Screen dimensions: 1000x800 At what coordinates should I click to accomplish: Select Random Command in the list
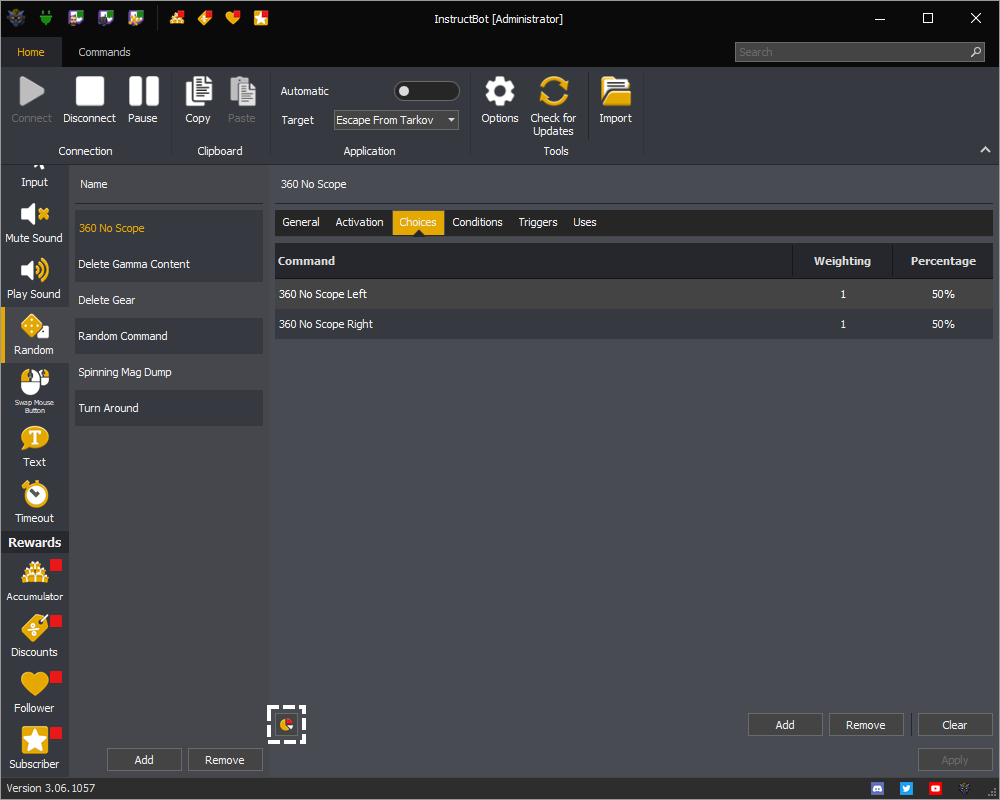coord(168,336)
